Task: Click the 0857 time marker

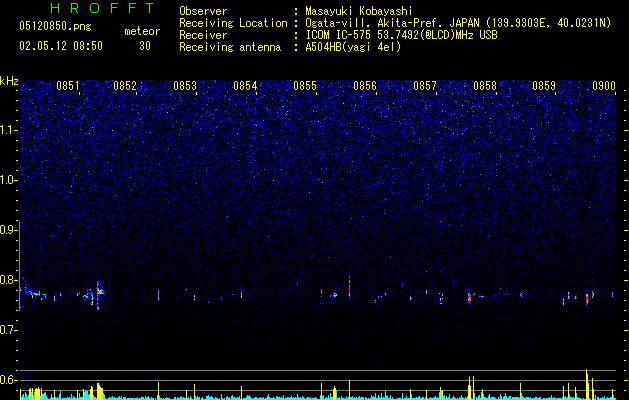Action: click(x=424, y=86)
